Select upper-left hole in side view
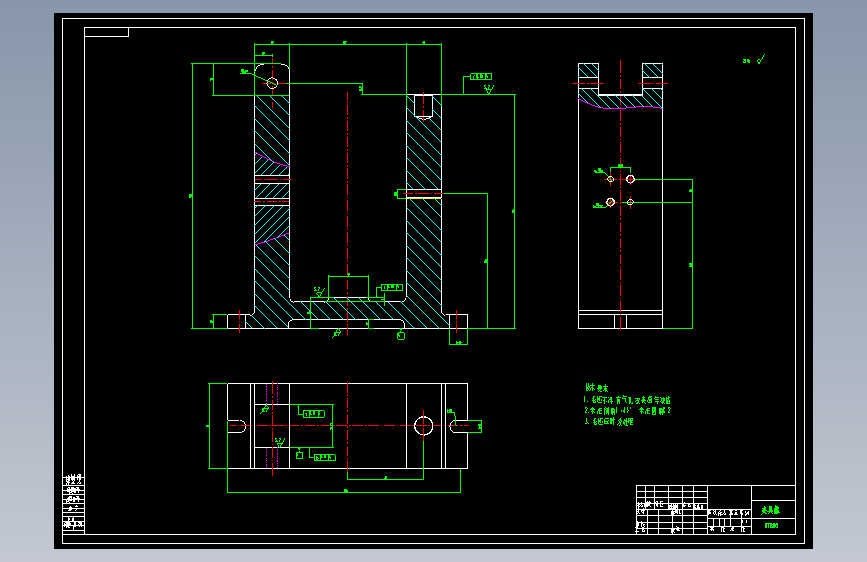The width and height of the screenshot is (867, 562). coord(610,179)
